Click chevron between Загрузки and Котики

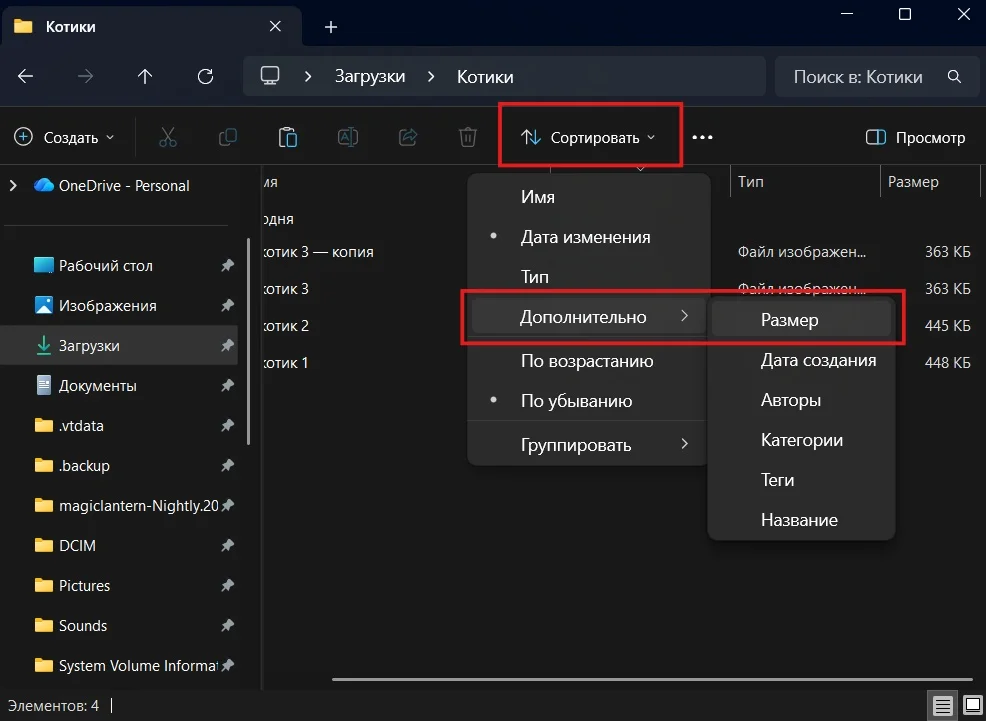click(x=431, y=76)
